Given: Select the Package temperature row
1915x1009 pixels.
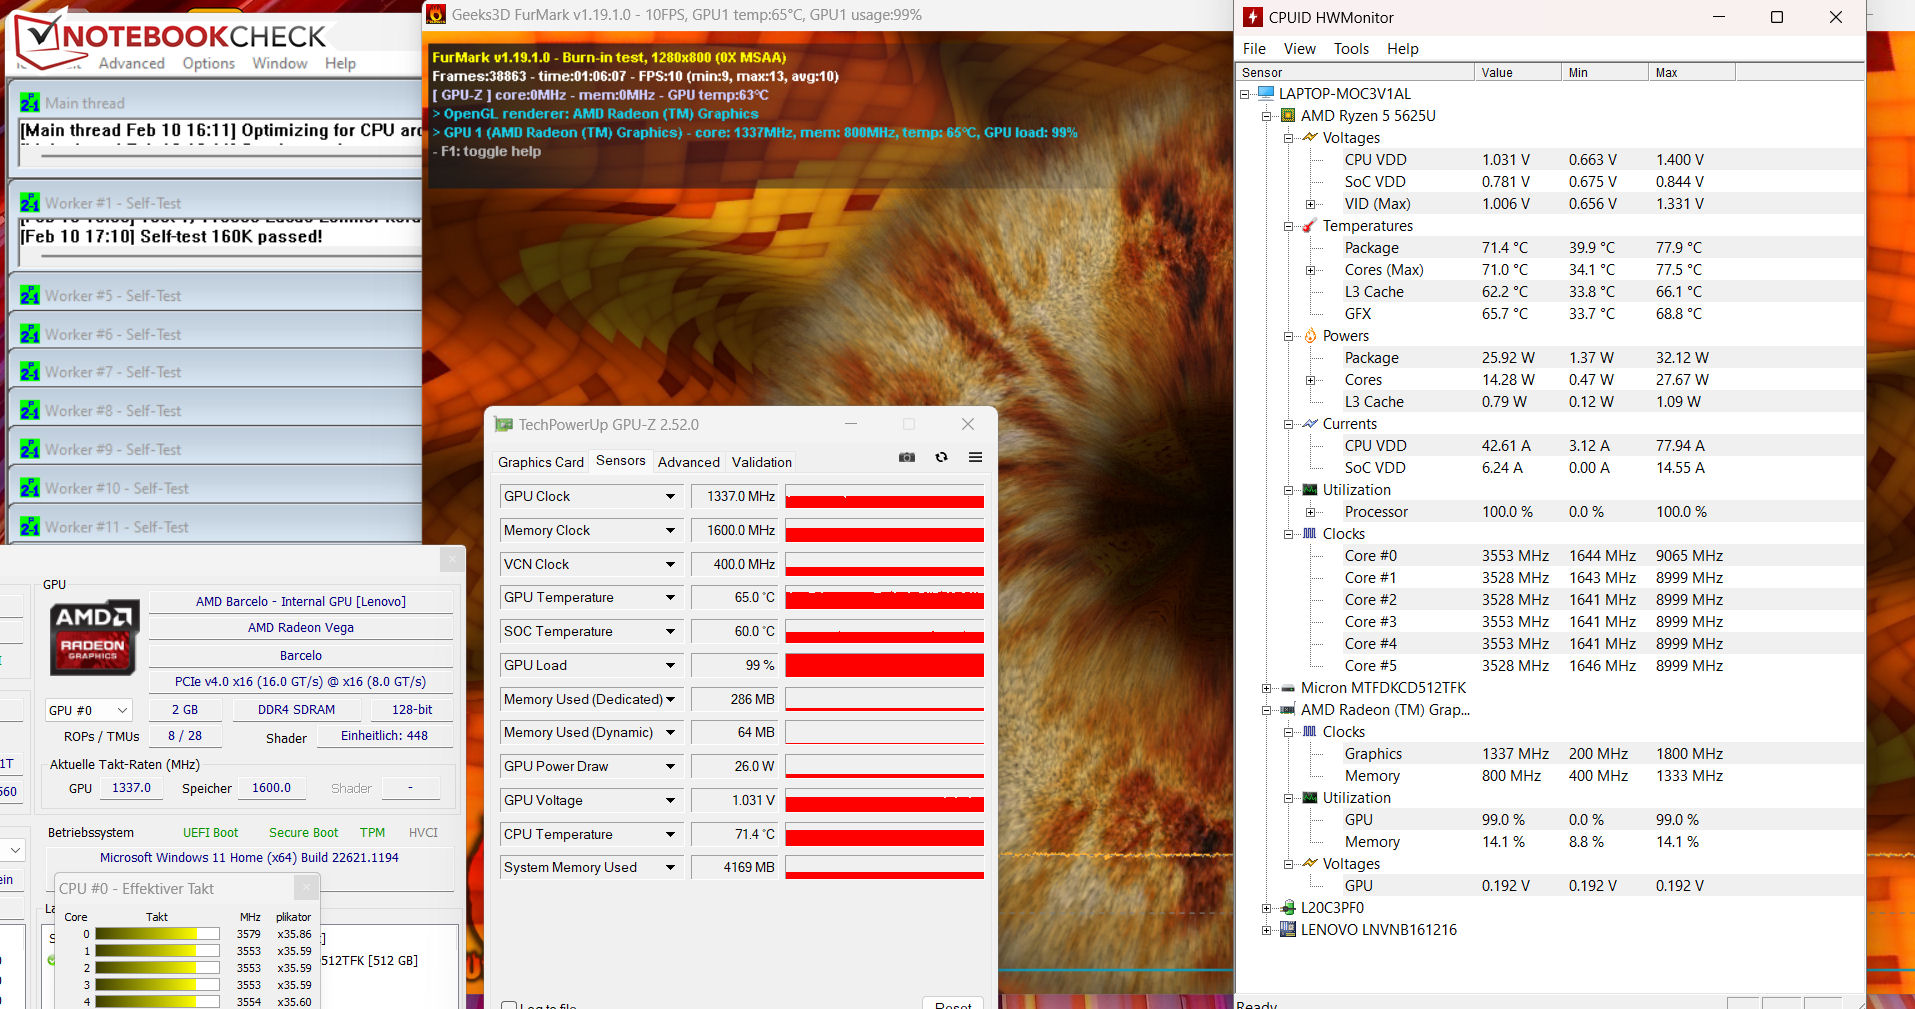Looking at the screenshot, I should [1550, 248].
